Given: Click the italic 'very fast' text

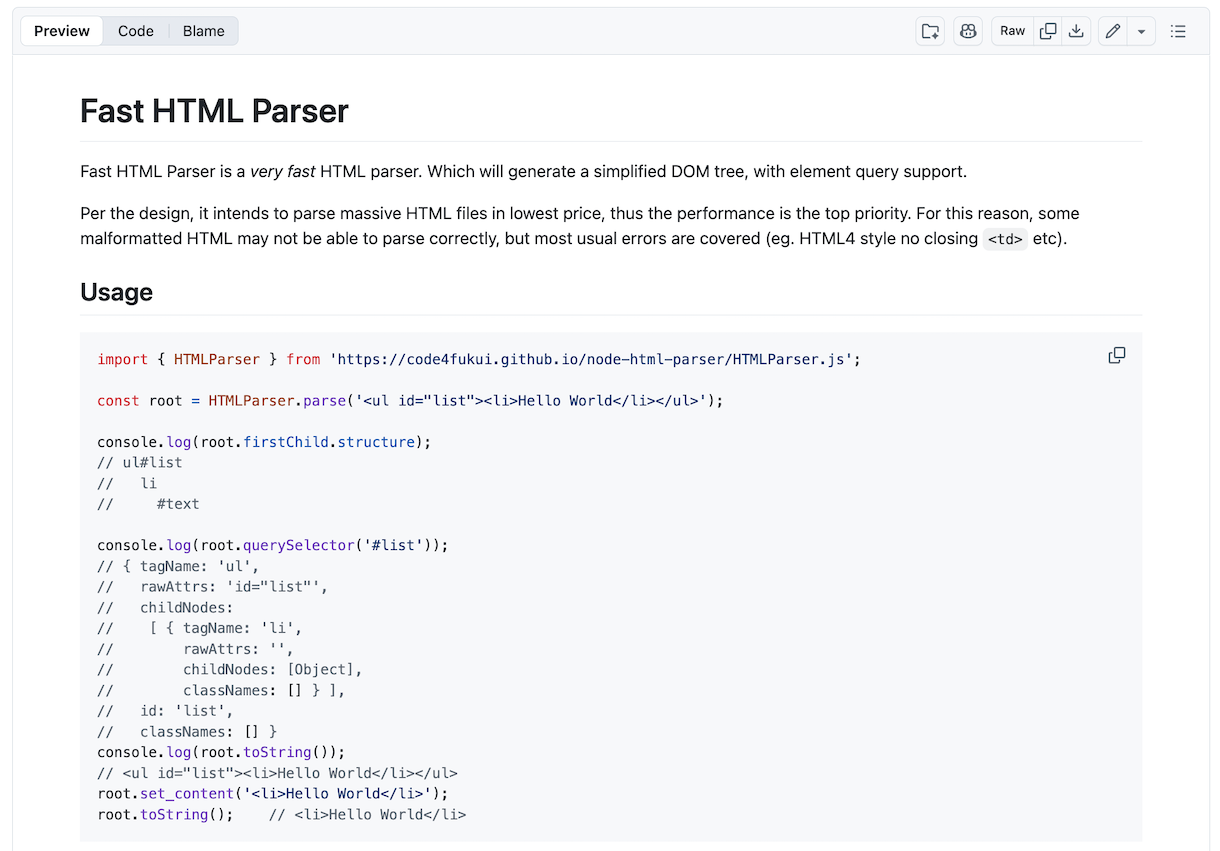Looking at the screenshot, I should (x=283, y=171).
